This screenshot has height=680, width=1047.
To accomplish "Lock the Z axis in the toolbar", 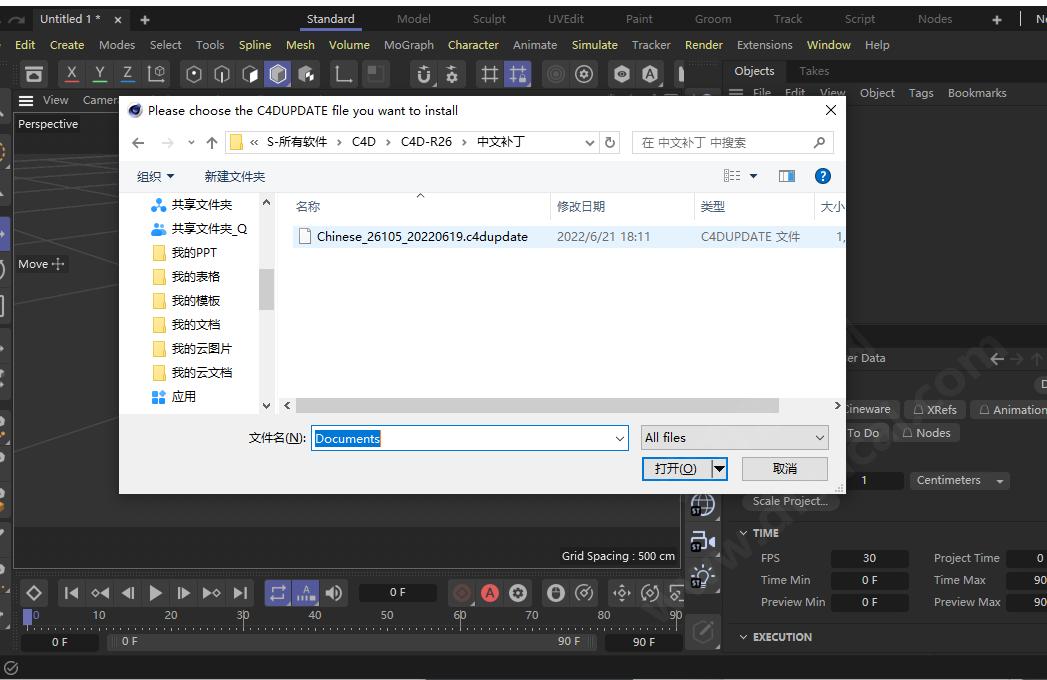I will pos(128,73).
